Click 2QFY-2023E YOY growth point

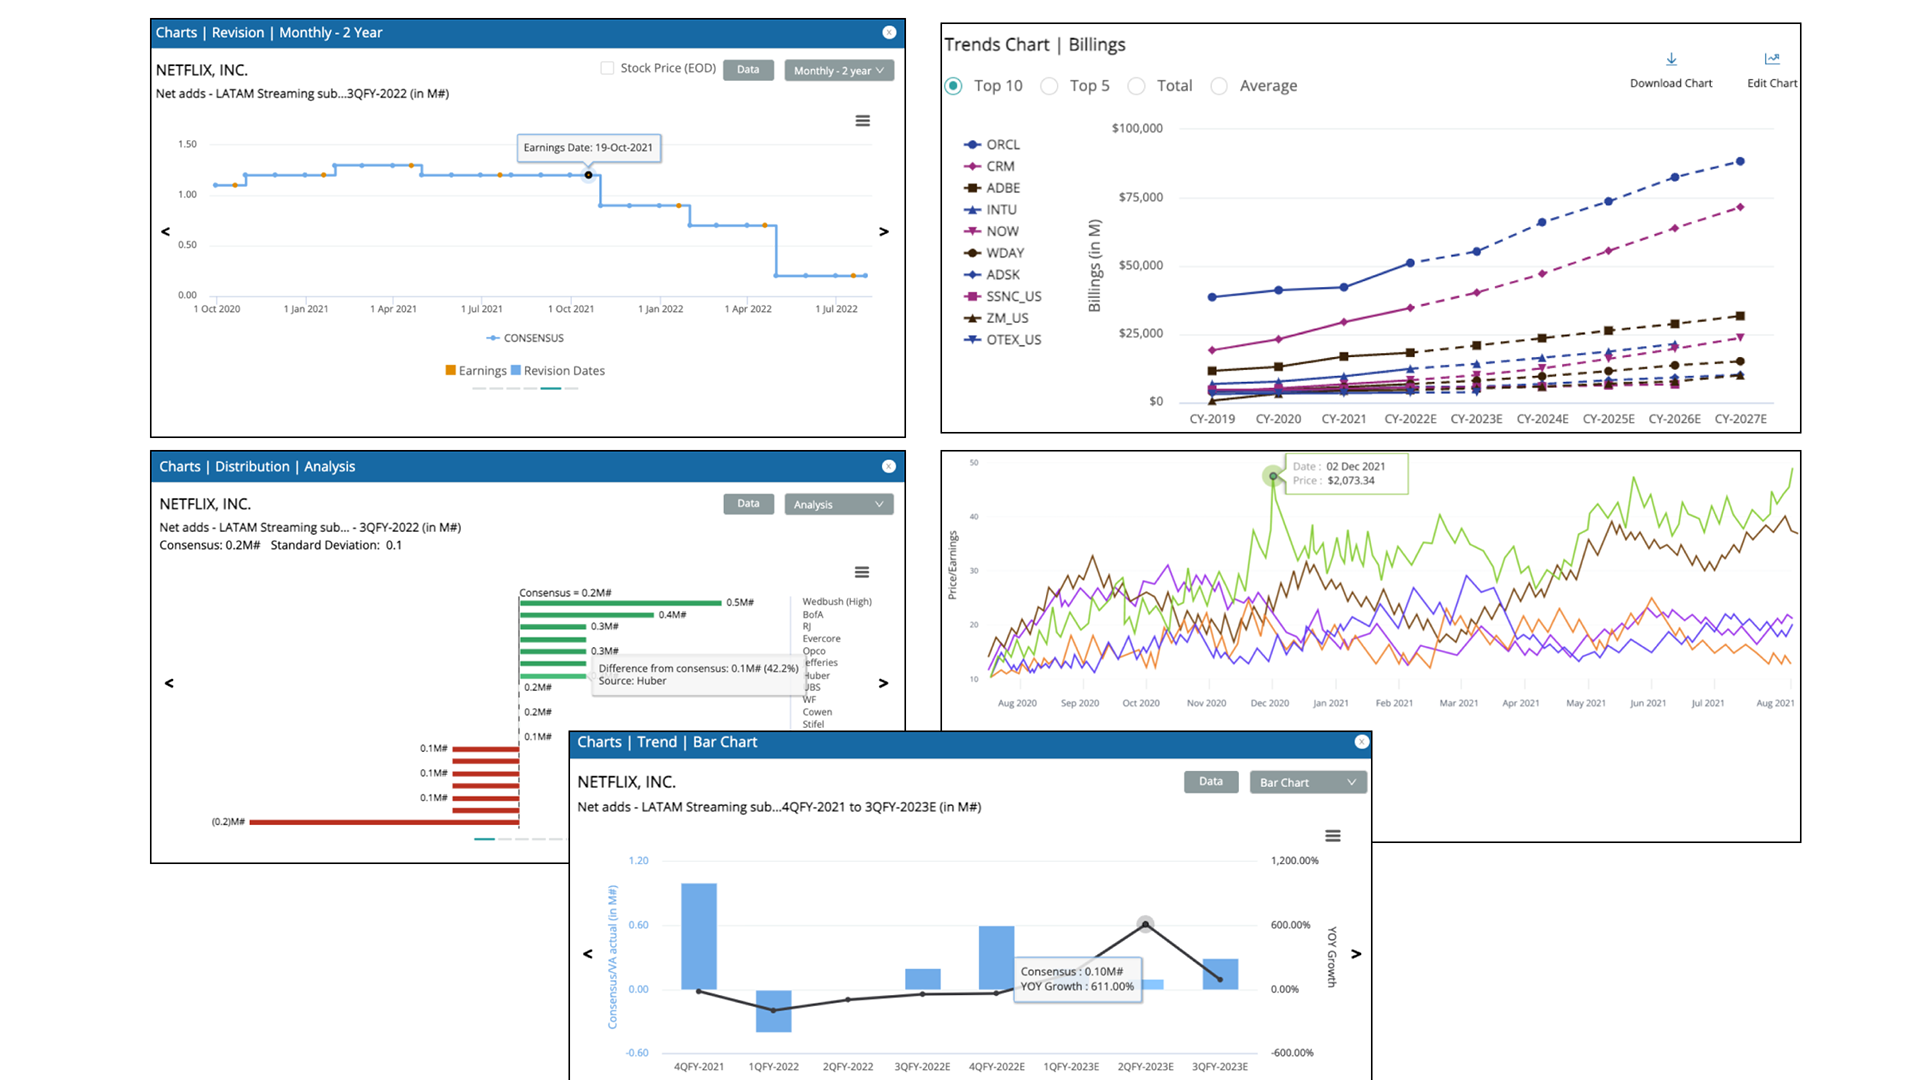click(x=1146, y=925)
